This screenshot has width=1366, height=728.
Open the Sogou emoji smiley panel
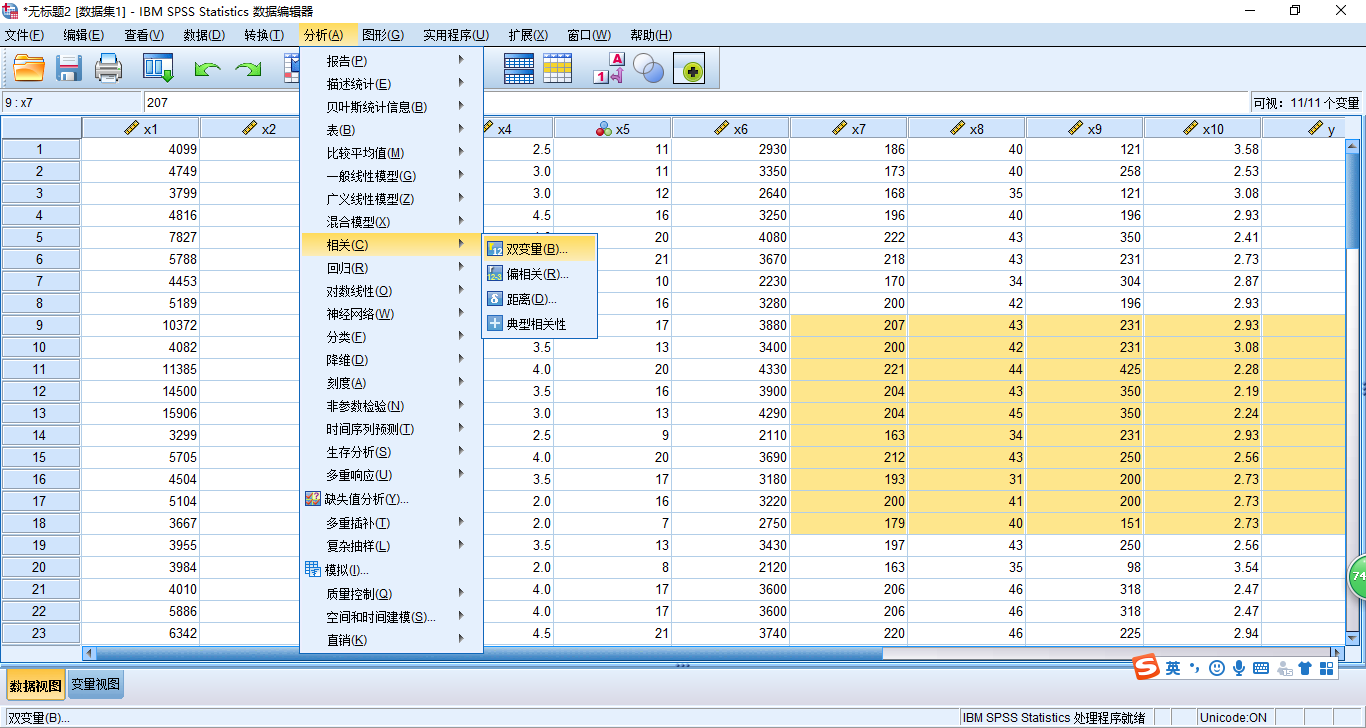[1217, 667]
